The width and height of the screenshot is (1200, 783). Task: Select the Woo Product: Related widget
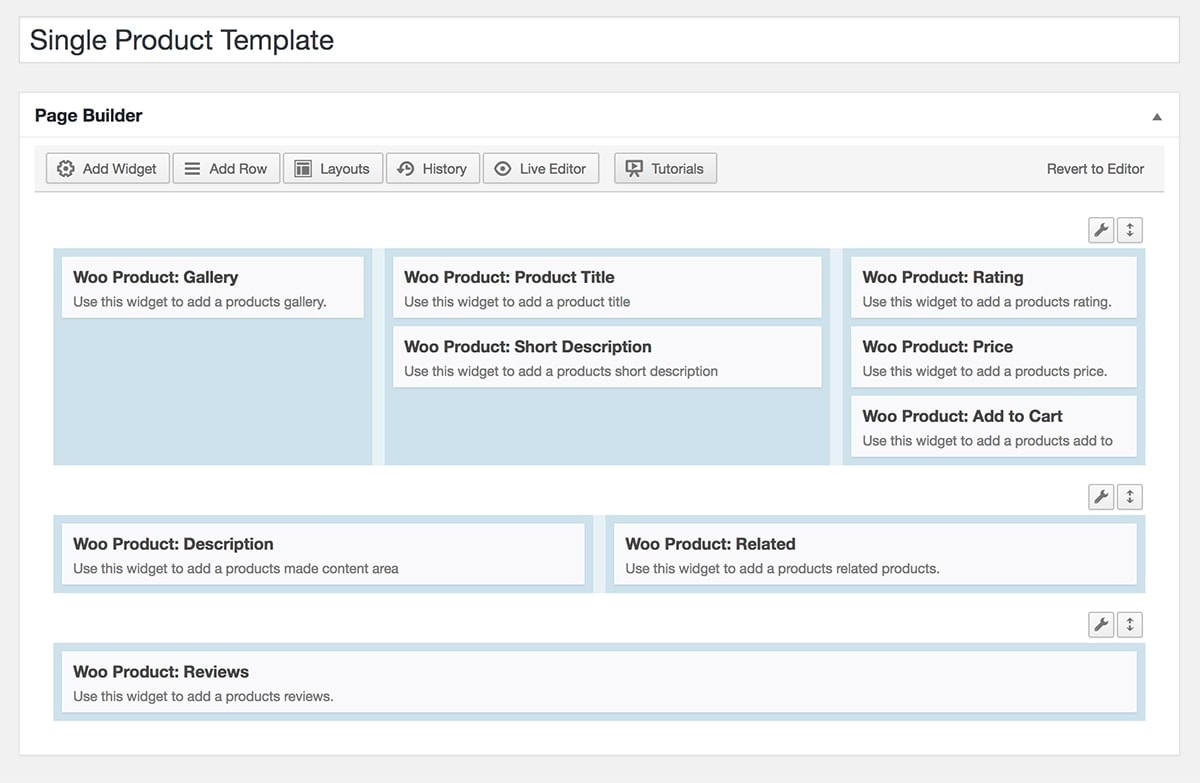(x=875, y=555)
